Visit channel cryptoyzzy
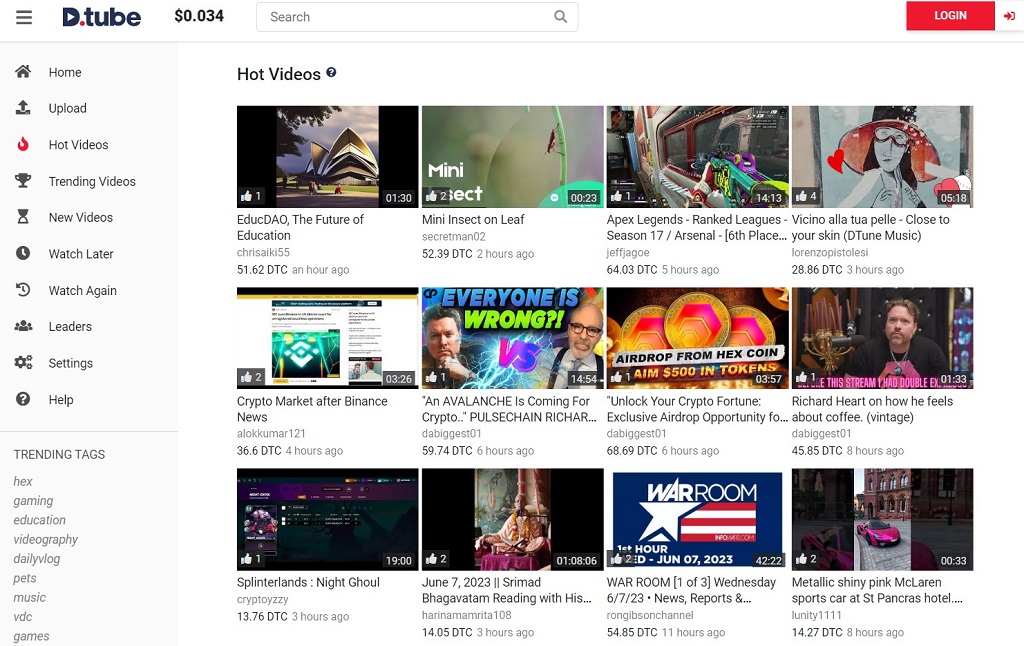The image size is (1024, 646). 263,599
